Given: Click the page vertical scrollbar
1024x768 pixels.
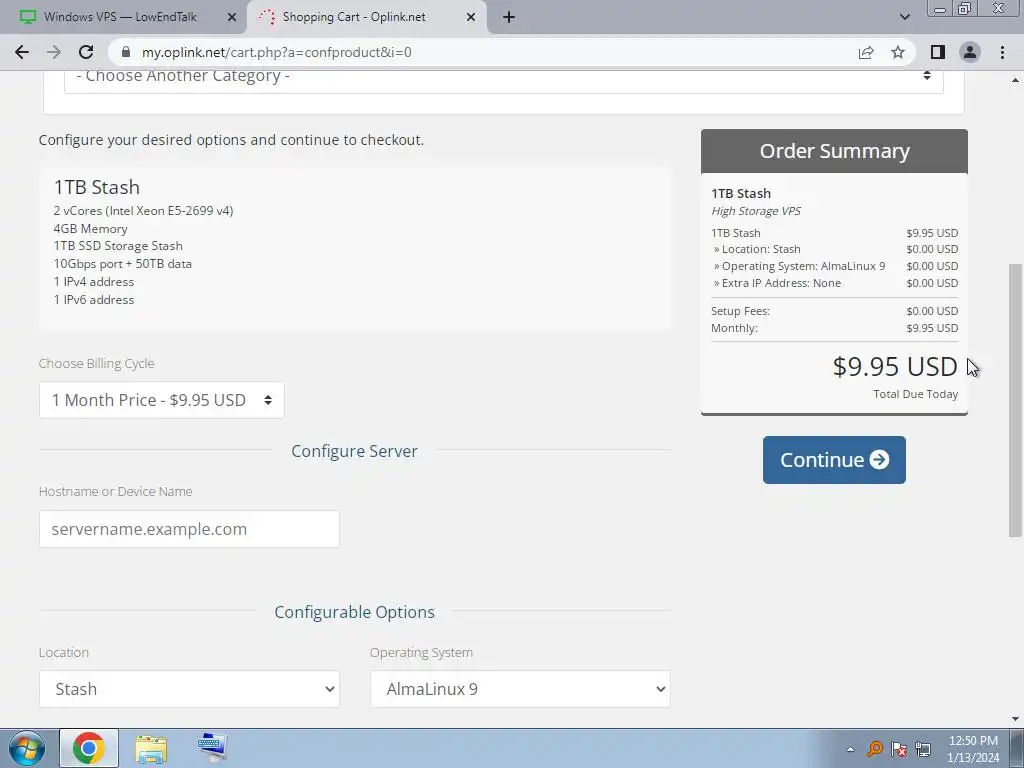Looking at the screenshot, I should coord(1015,400).
